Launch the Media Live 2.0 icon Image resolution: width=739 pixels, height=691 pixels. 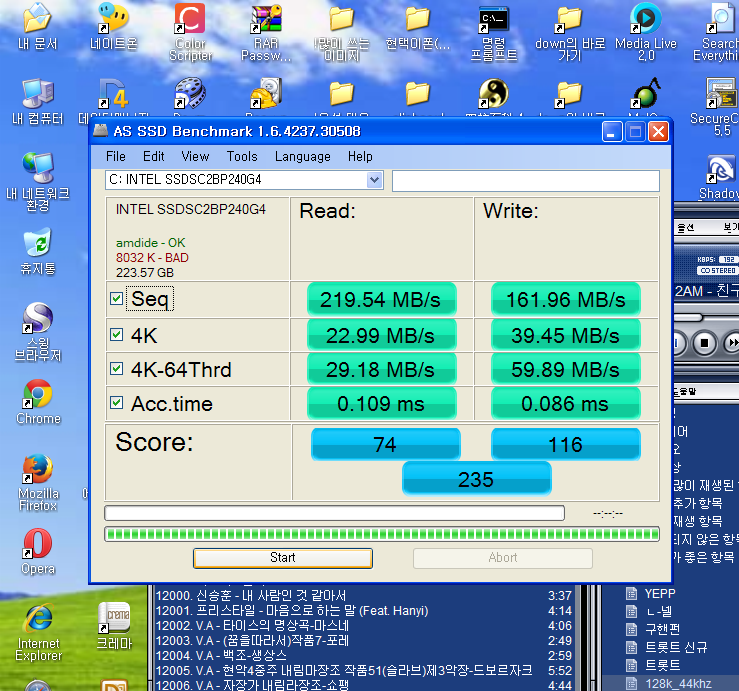(x=646, y=32)
